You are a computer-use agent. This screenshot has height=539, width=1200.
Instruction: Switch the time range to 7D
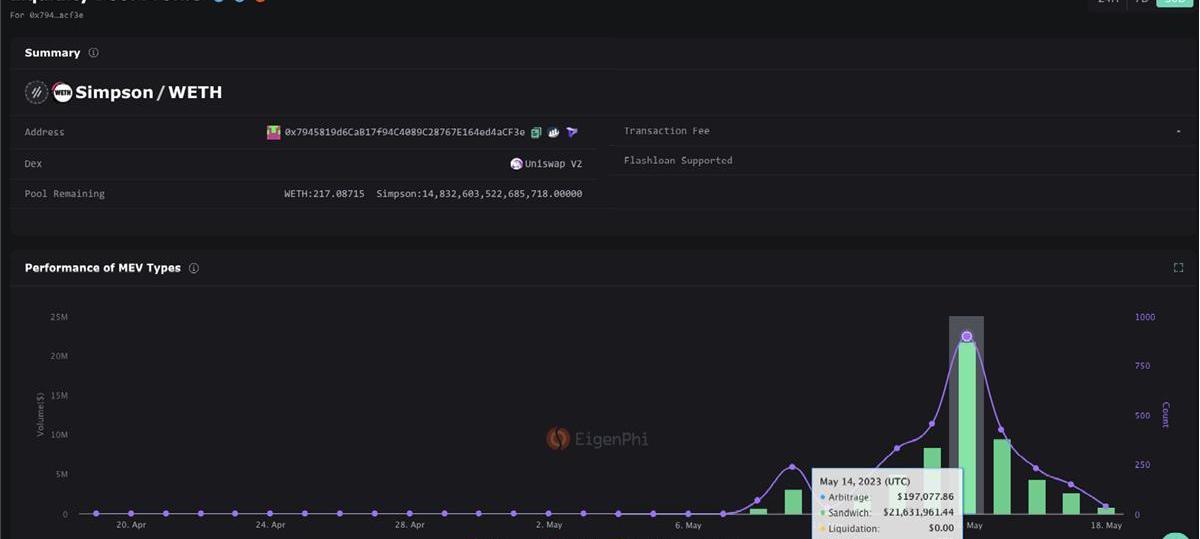(1141, 2)
